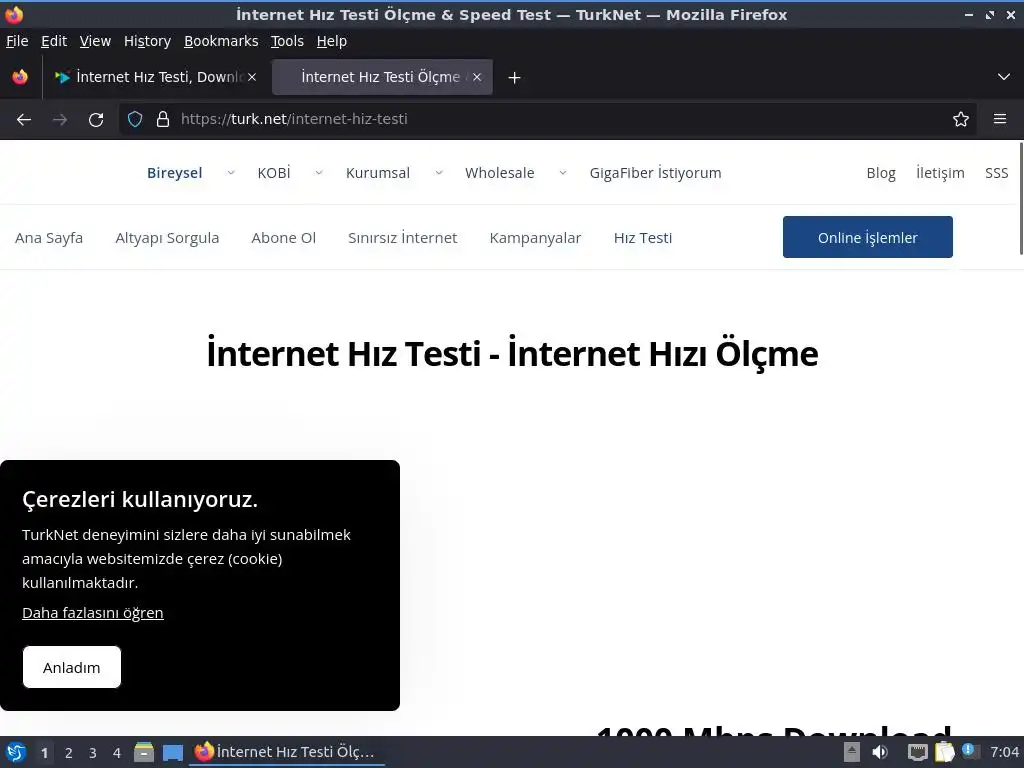This screenshot has height=768, width=1024.
Task: Close the active TurkNet tab
Action: (477, 77)
